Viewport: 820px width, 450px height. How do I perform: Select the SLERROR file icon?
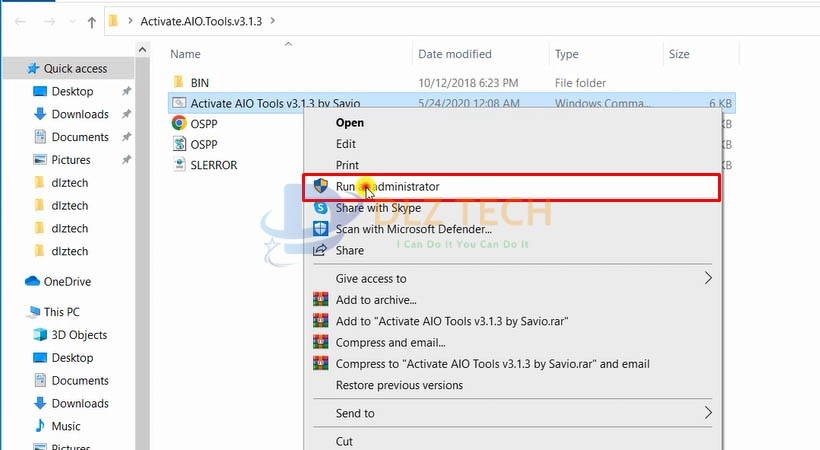[x=179, y=164]
